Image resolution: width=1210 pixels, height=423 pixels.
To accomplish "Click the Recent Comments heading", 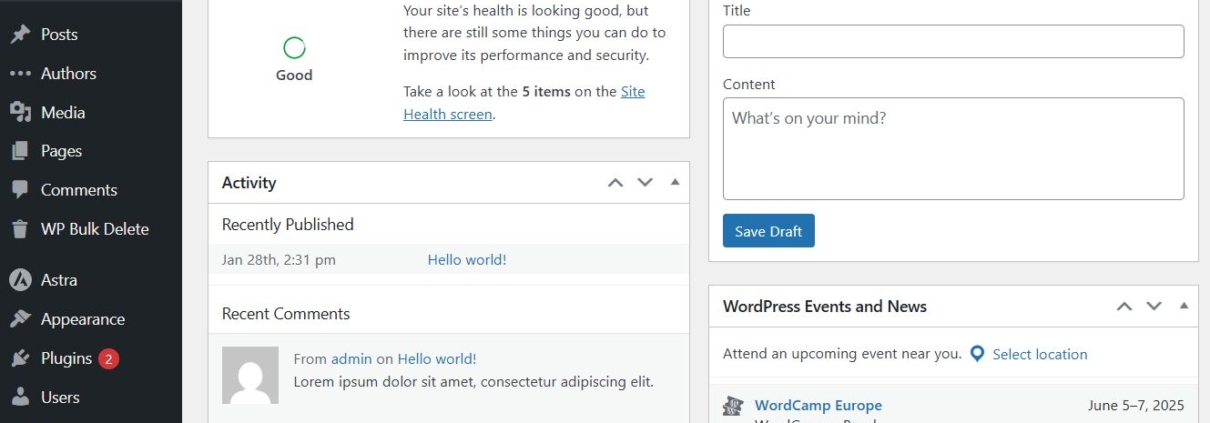I will pyautogui.click(x=286, y=314).
